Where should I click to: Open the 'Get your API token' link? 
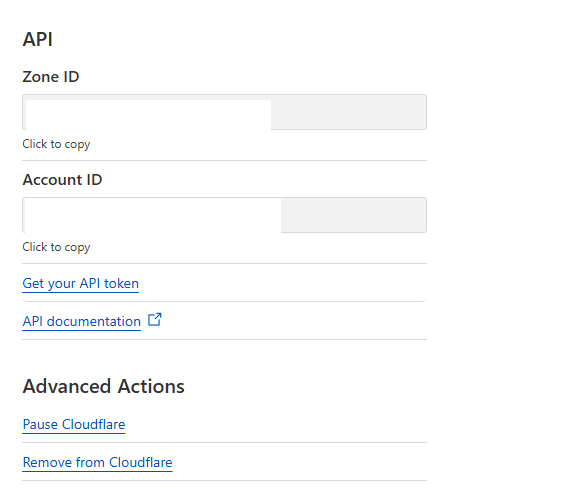point(81,283)
